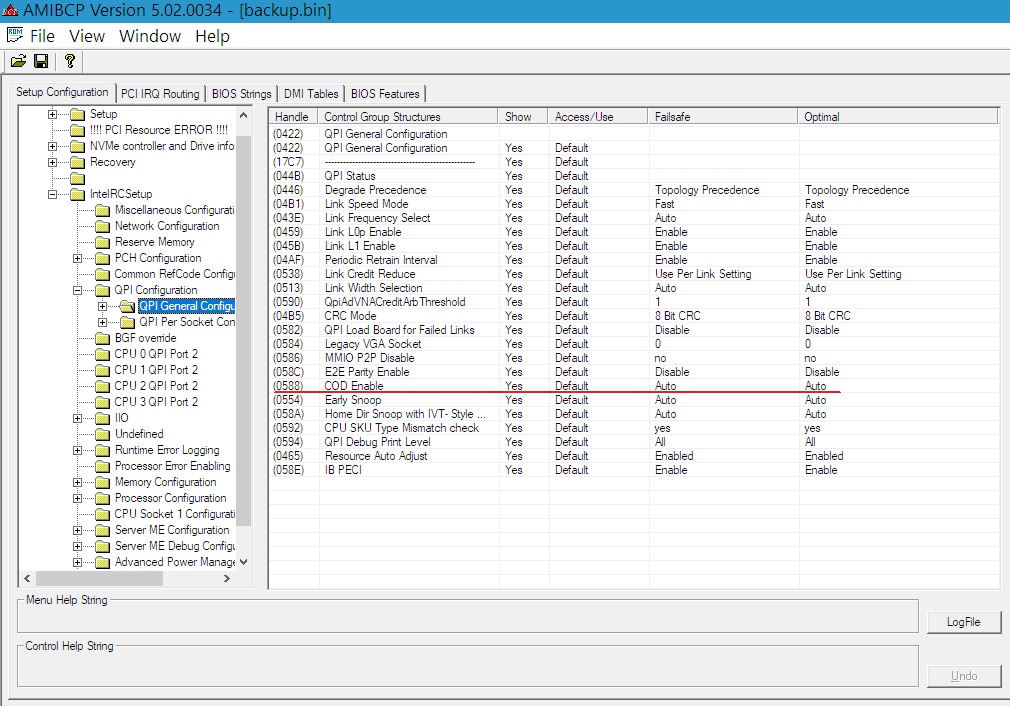This screenshot has width=1010, height=706.
Task: Click the Processor Configuration folder icon
Action: click(102, 499)
